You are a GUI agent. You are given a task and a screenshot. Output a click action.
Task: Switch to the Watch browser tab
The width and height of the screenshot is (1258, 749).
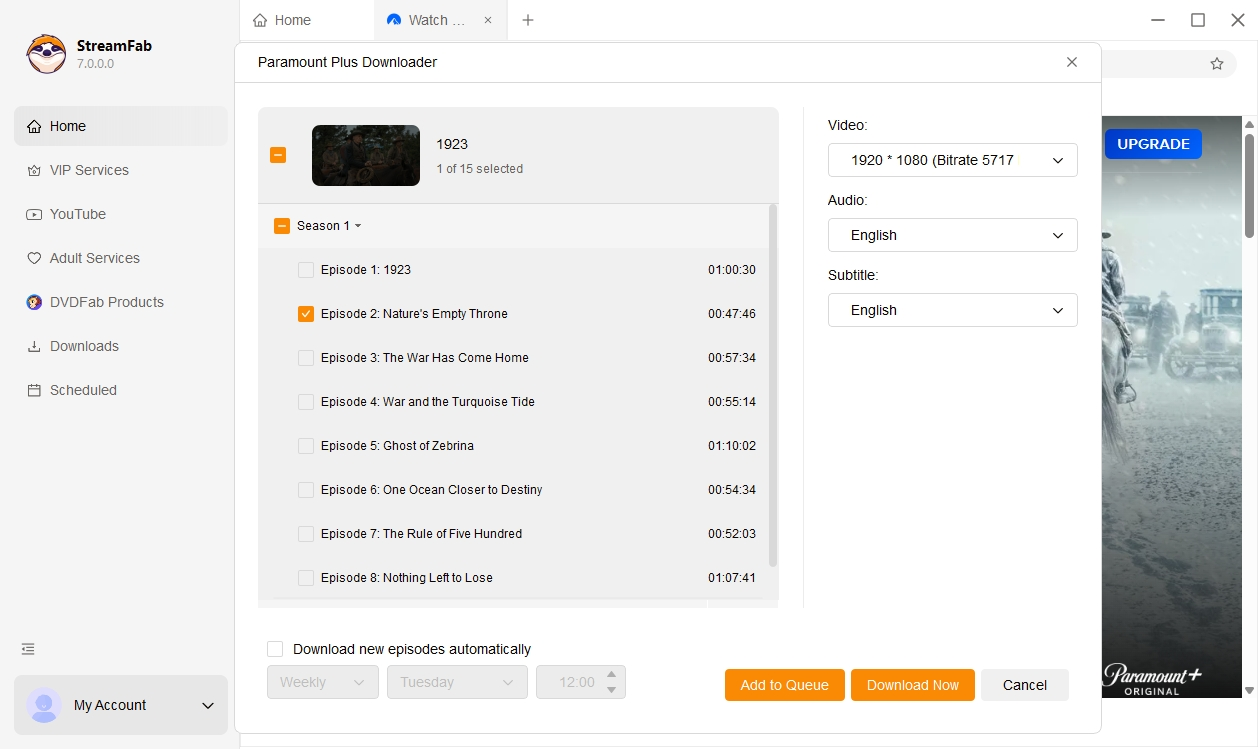(435, 20)
